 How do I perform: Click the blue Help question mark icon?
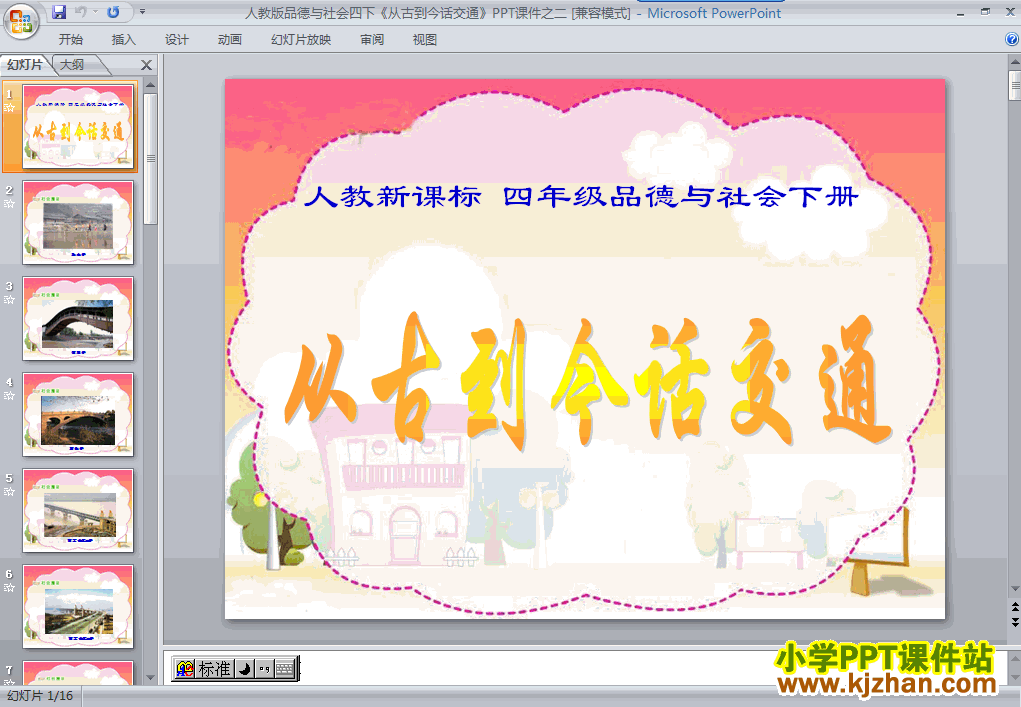(x=1012, y=39)
